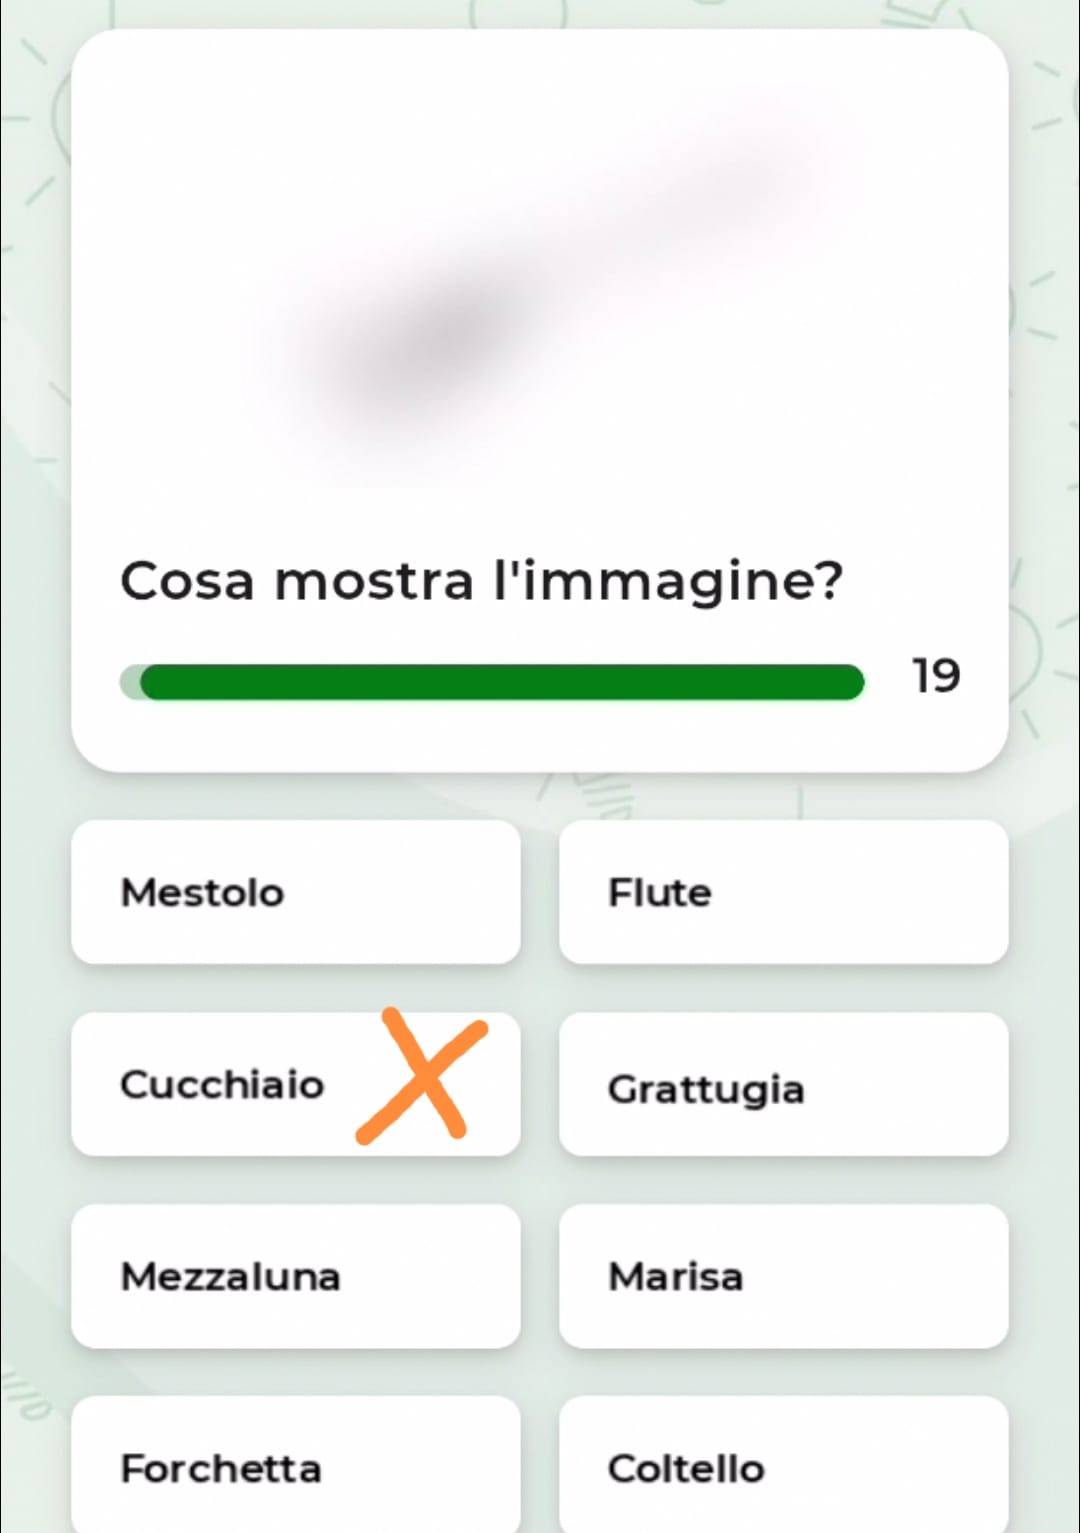Viewport: 1080px width, 1533px height.
Task: Click the countdown number 19
Action: tap(936, 676)
